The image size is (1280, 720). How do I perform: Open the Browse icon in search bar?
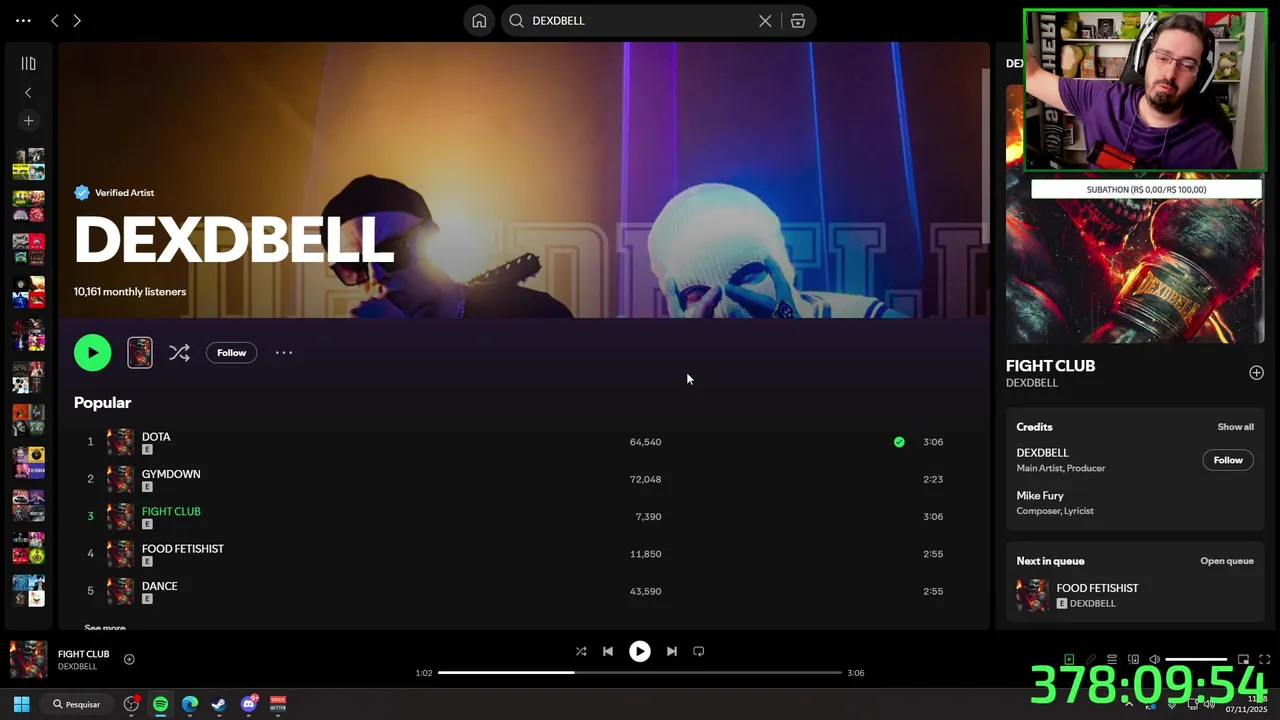(798, 21)
